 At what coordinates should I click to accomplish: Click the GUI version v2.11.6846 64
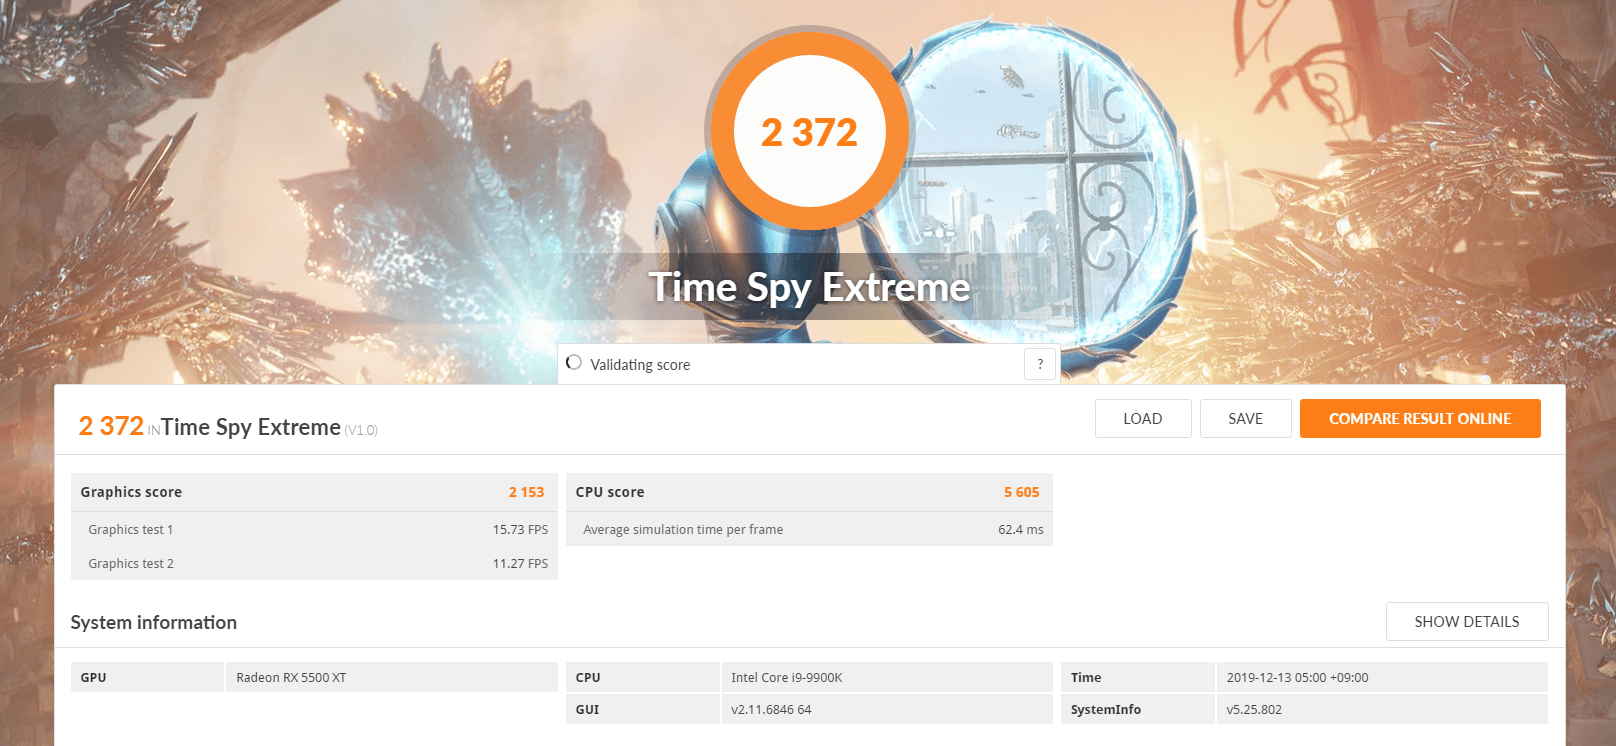[771, 710]
